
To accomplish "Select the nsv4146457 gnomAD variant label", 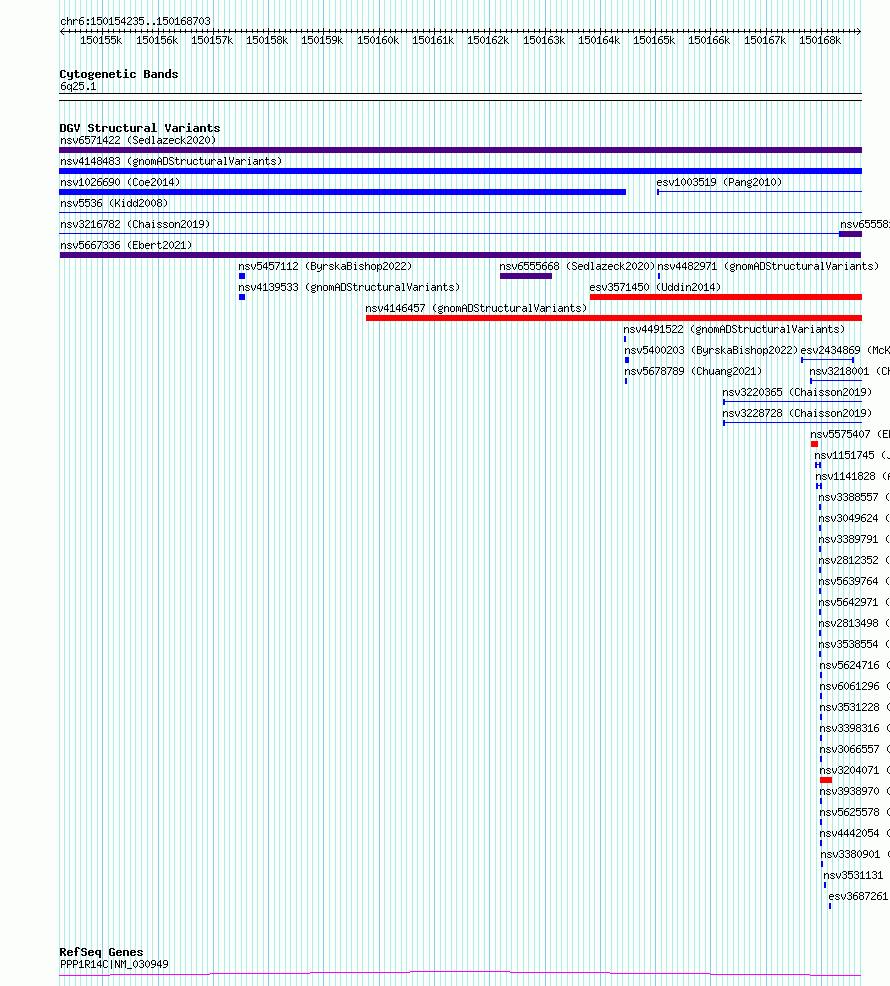I will point(476,308).
